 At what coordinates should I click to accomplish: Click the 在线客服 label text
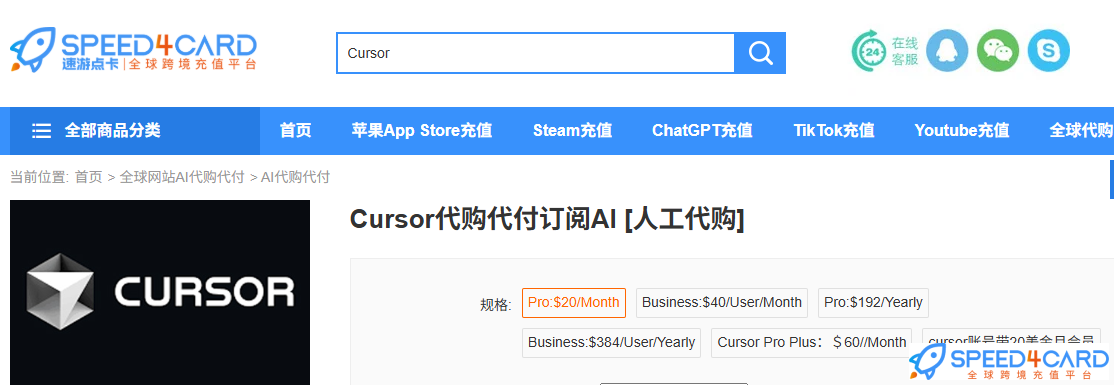905,50
